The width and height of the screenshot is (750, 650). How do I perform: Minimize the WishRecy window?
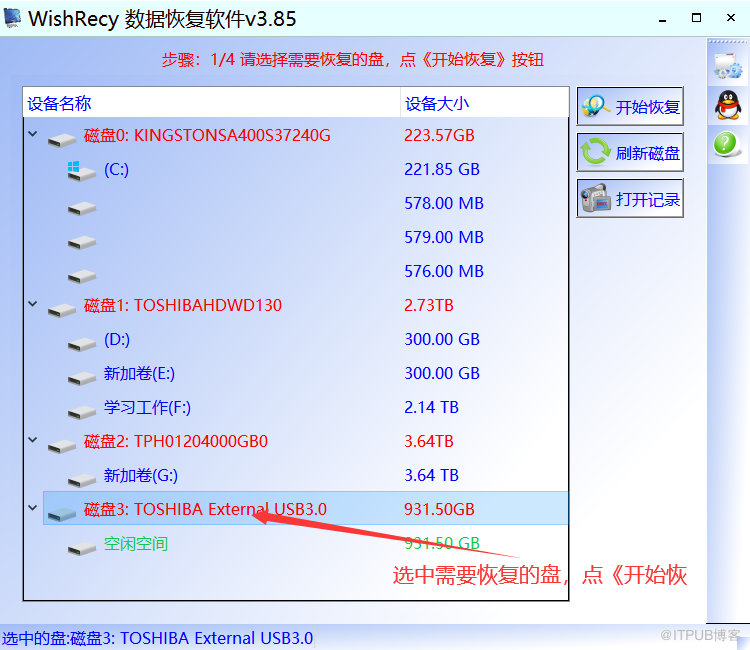[662, 19]
